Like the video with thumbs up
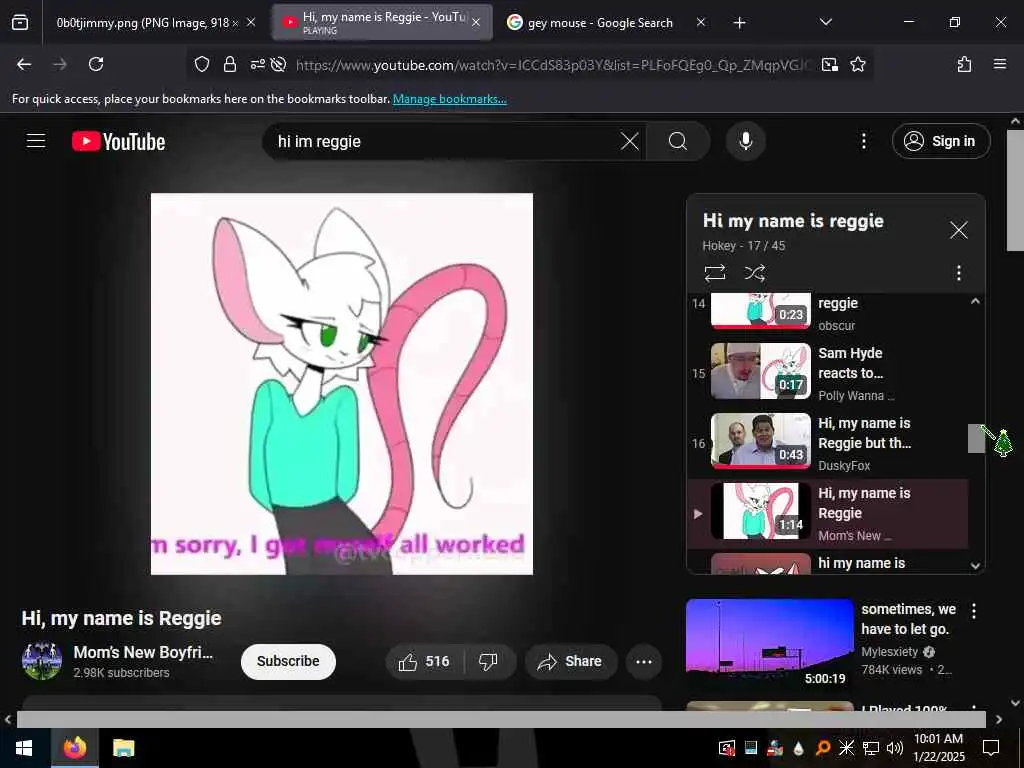 (425, 662)
